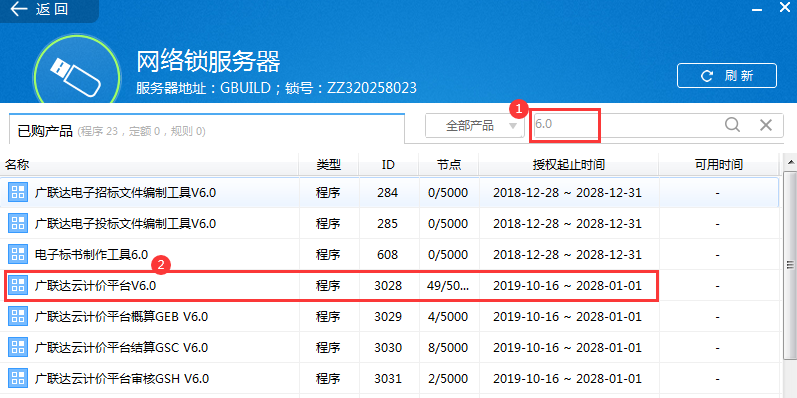Select the 广联达云计价平台V6.0 name

pyautogui.click(x=95, y=286)
